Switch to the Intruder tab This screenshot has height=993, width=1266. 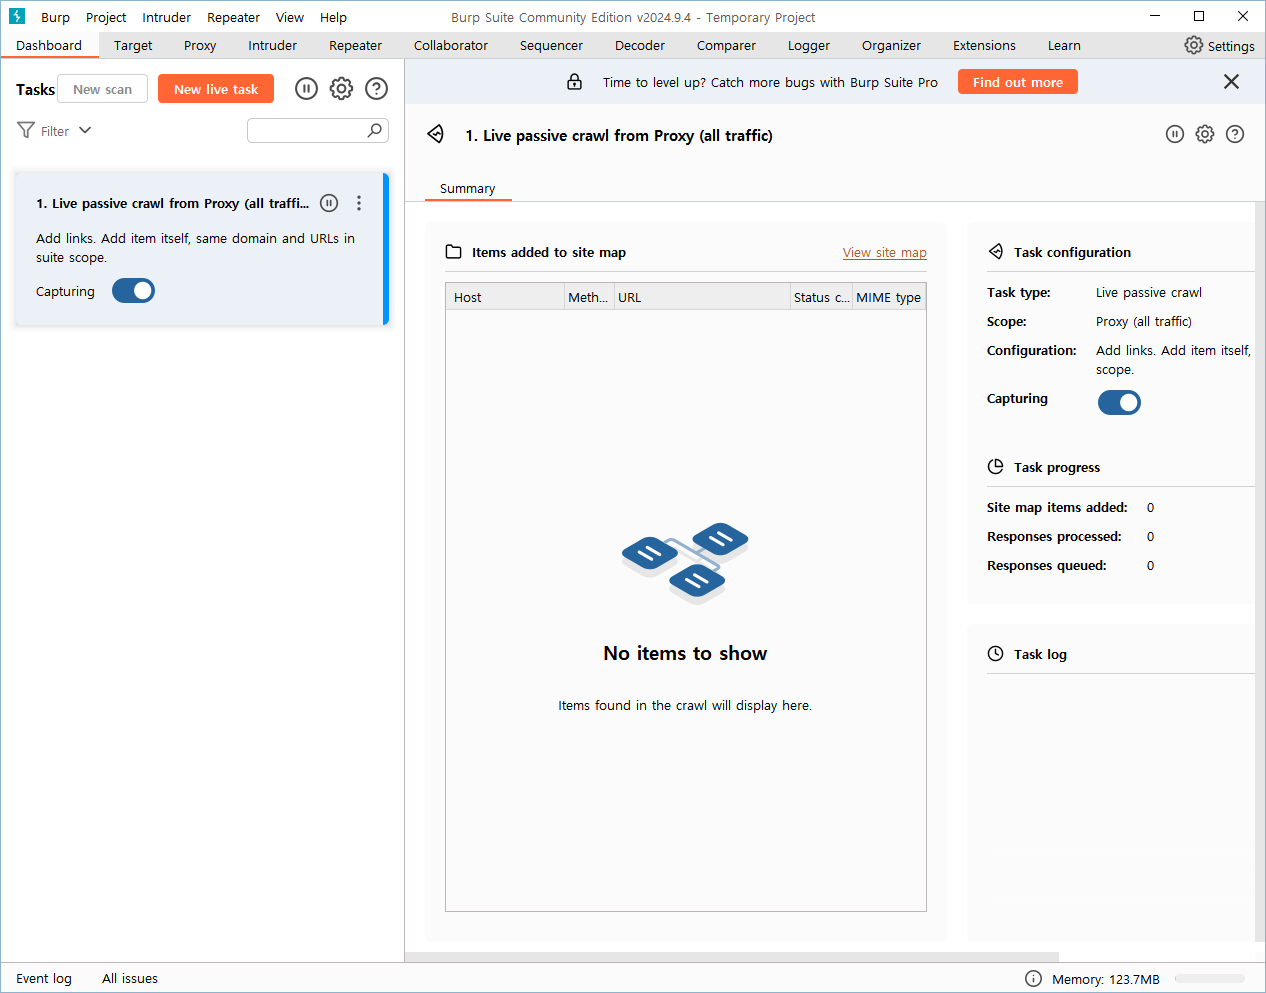point(272,45)
